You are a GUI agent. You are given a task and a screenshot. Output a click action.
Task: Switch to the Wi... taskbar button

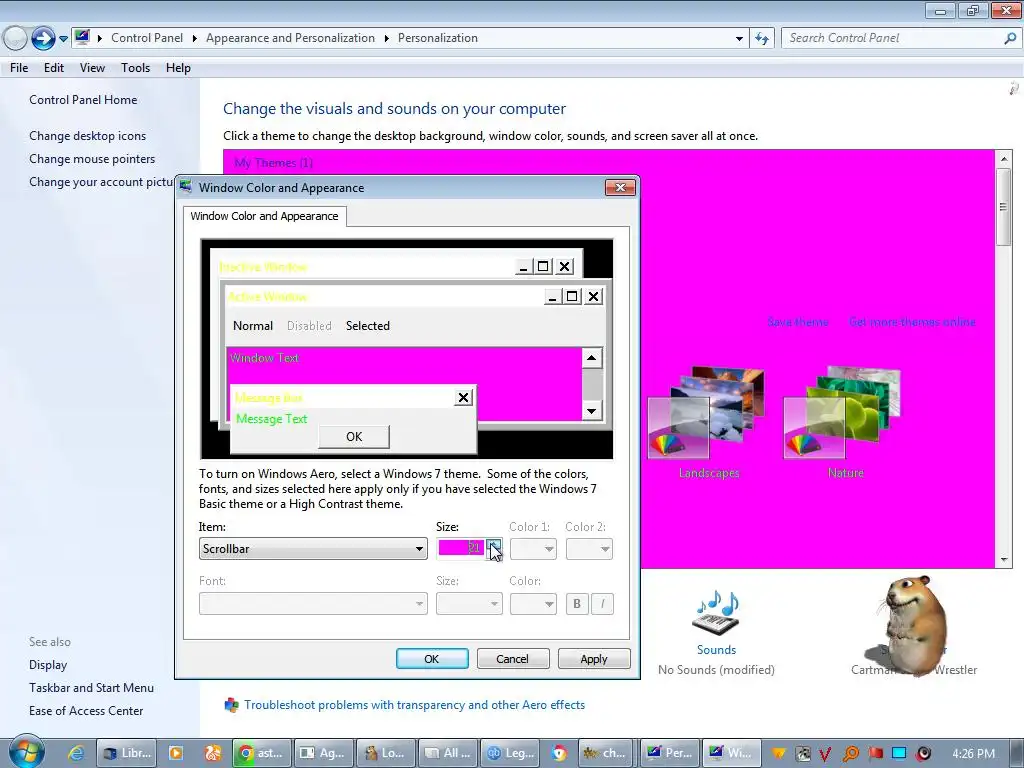pos(732,753)
